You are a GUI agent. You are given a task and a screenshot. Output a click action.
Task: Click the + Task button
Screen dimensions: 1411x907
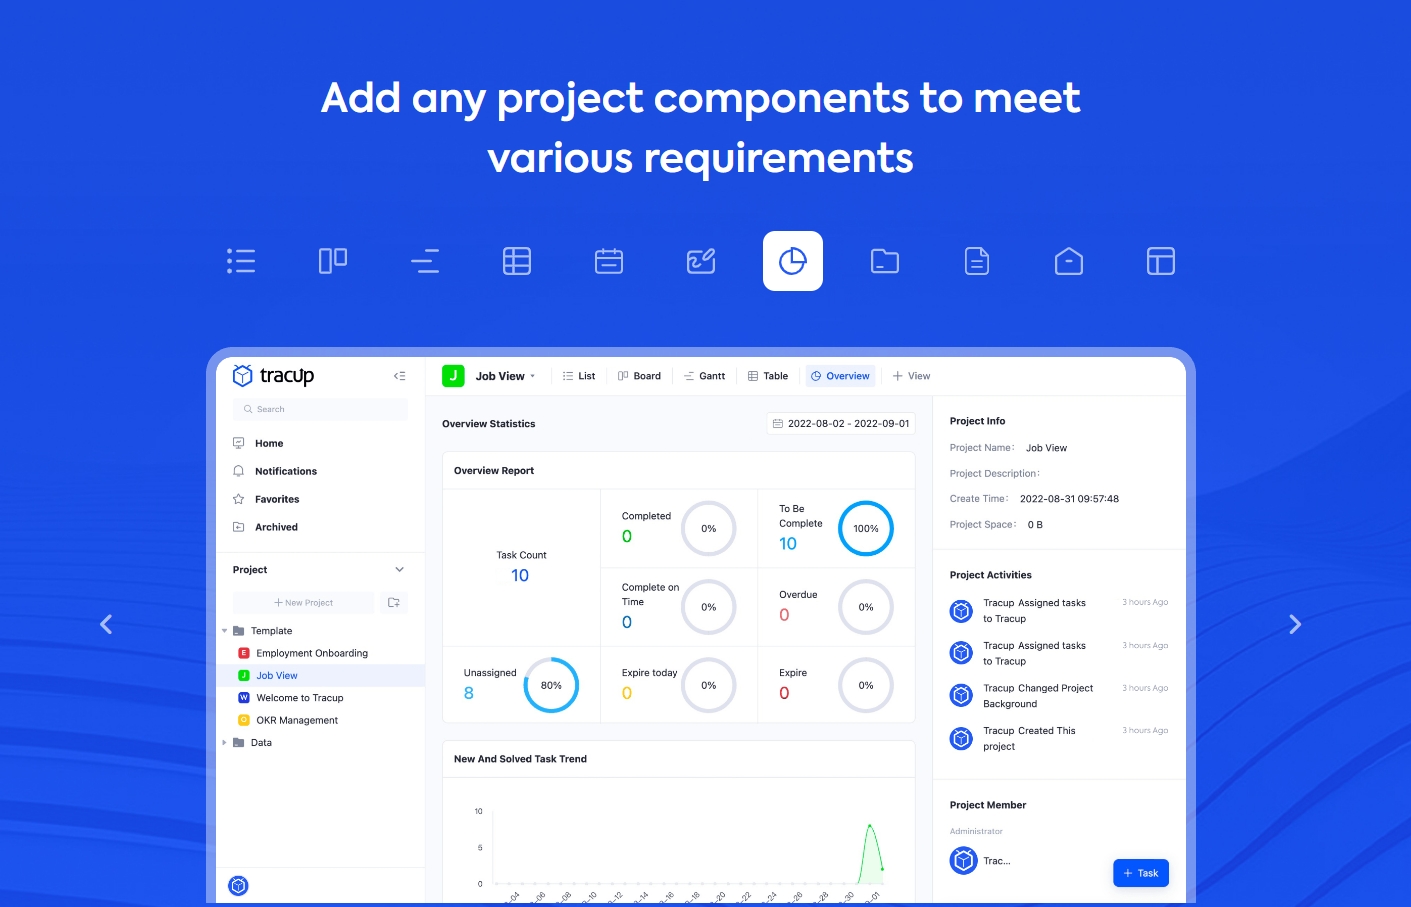1140,872
